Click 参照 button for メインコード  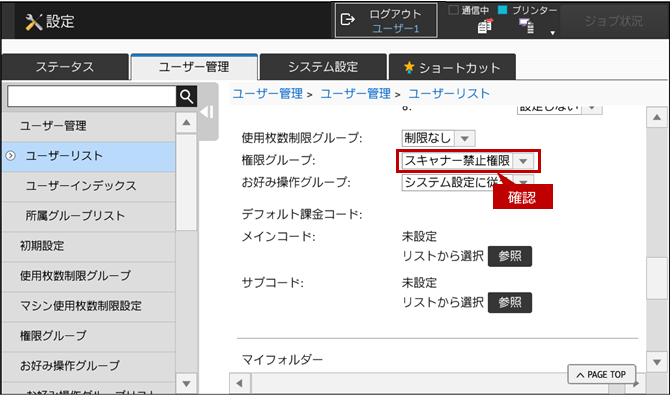(x=510, y=256)
